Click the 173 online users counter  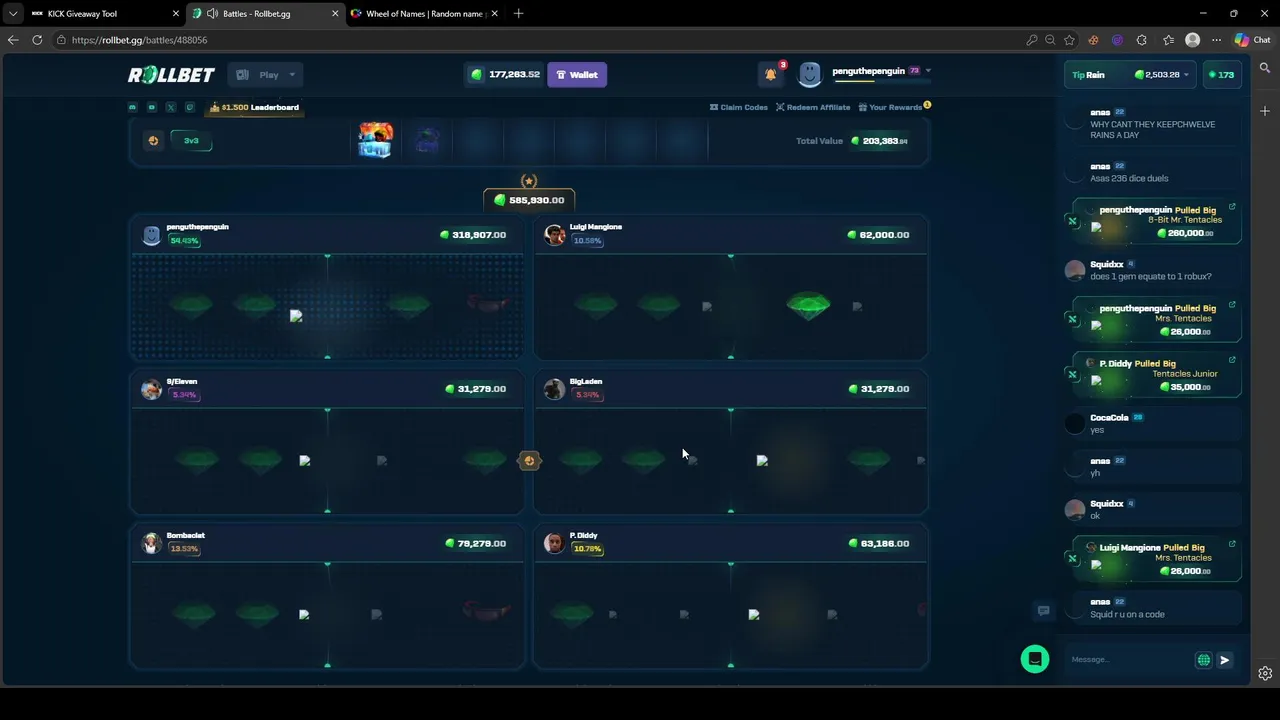pos(1221,75)
